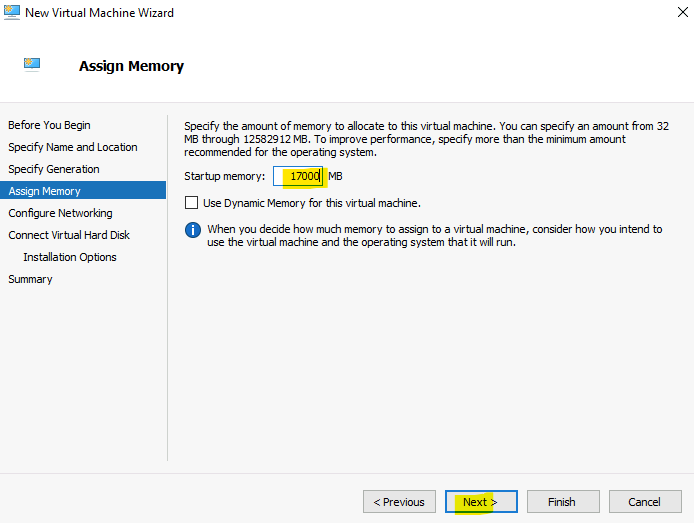
Task: Click the Use Dynamic Memory label text
Action: tap(312, 203)
